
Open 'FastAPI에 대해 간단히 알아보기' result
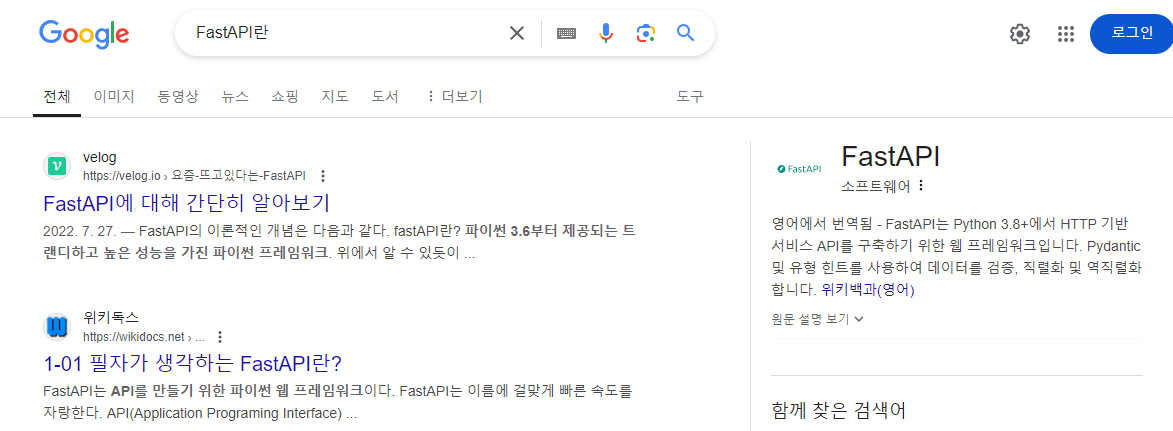point(187,203)
